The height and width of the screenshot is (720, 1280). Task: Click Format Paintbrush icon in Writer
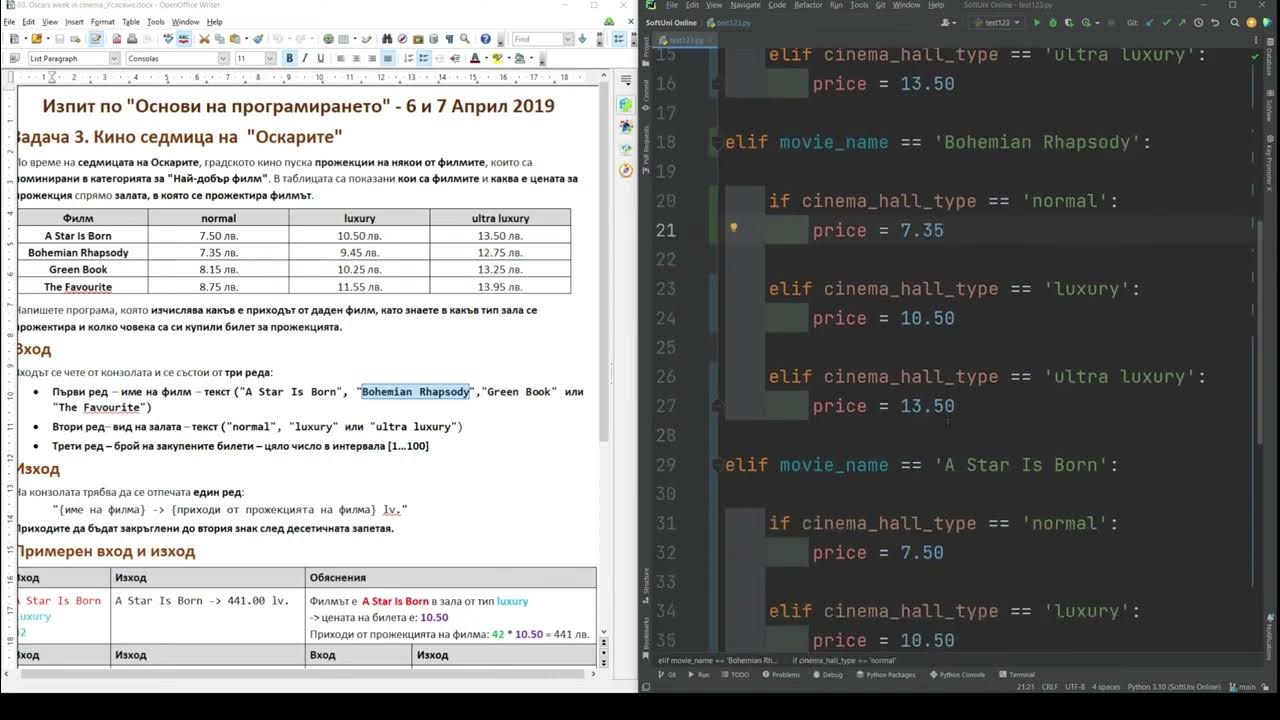pyautogui.click(x=258, y=39)
